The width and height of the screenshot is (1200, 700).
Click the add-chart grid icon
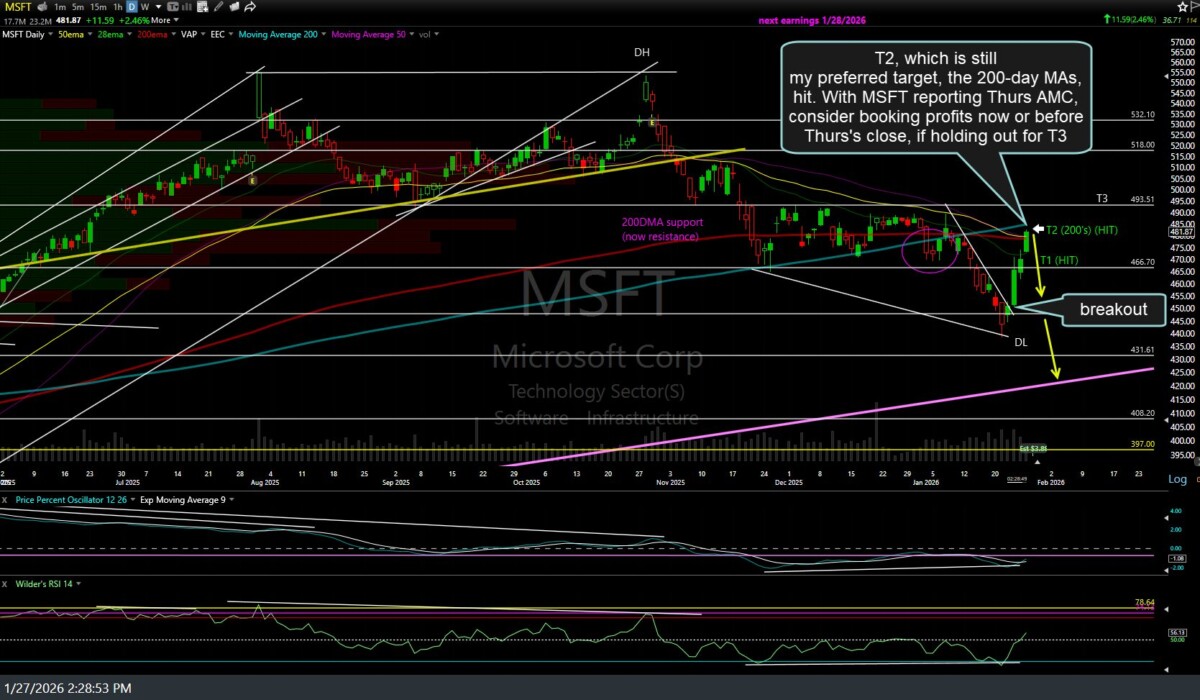(201, 6)
